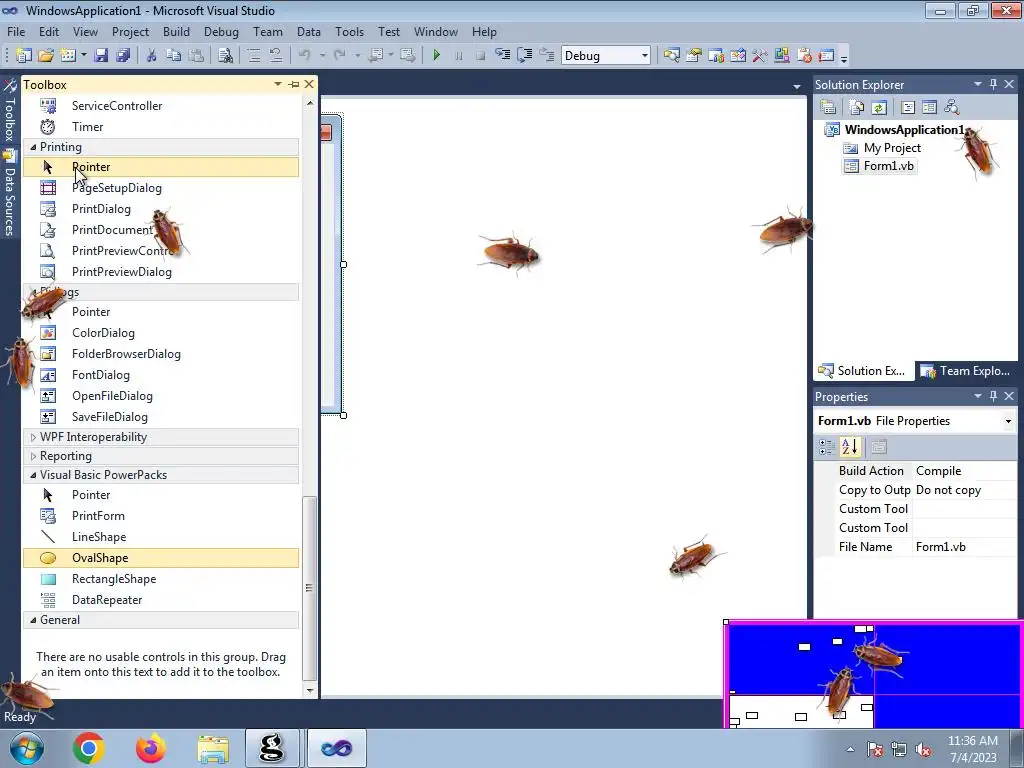The image size is (1024, 768).
Task: Open the File menu
Action: pyautogui.click(x=16, y=31)
